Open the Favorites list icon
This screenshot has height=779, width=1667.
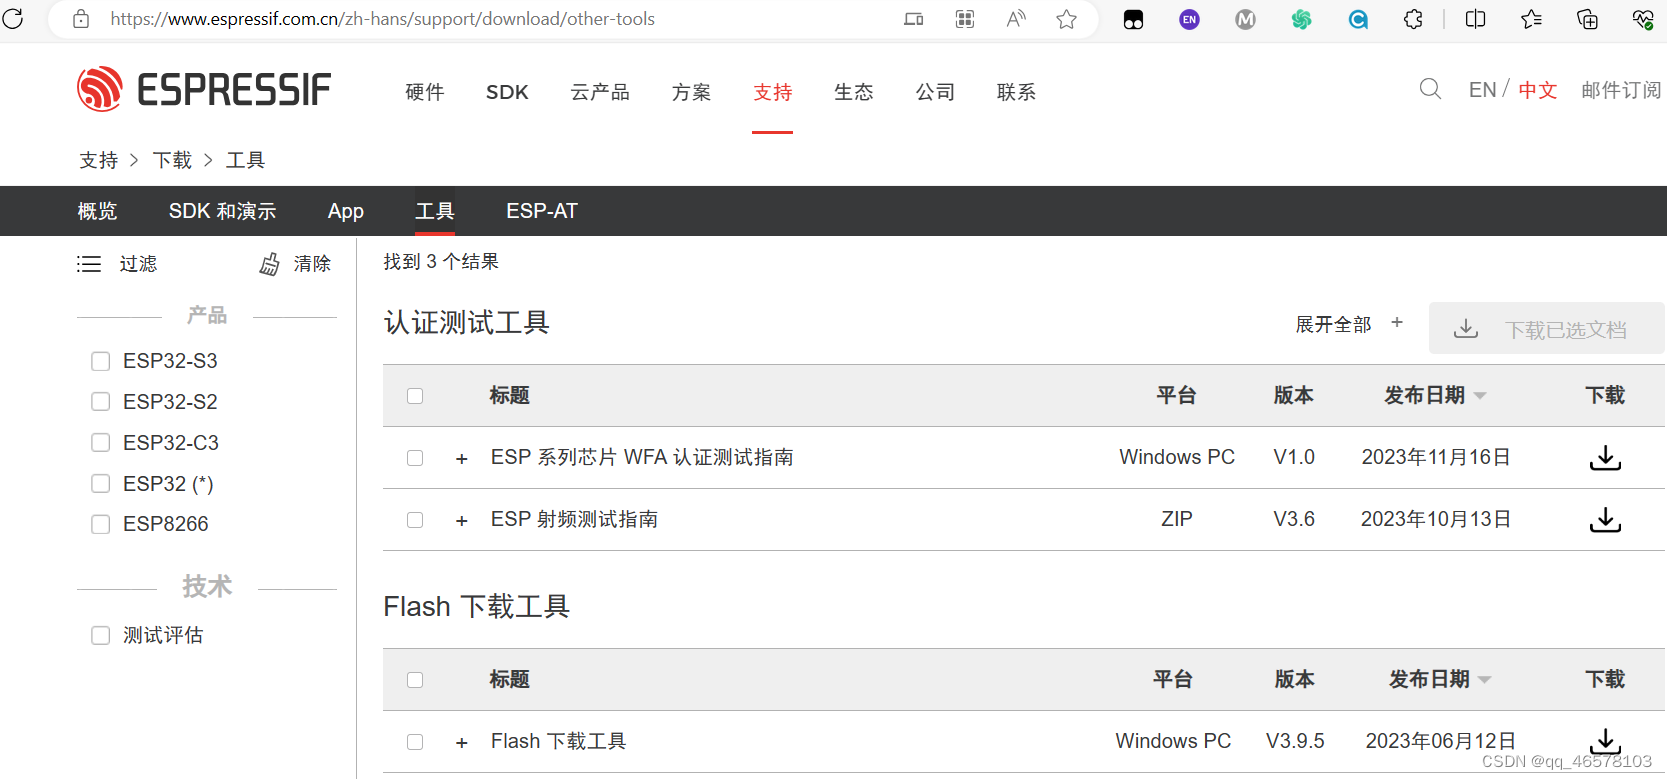click(x=1531, y=19)
